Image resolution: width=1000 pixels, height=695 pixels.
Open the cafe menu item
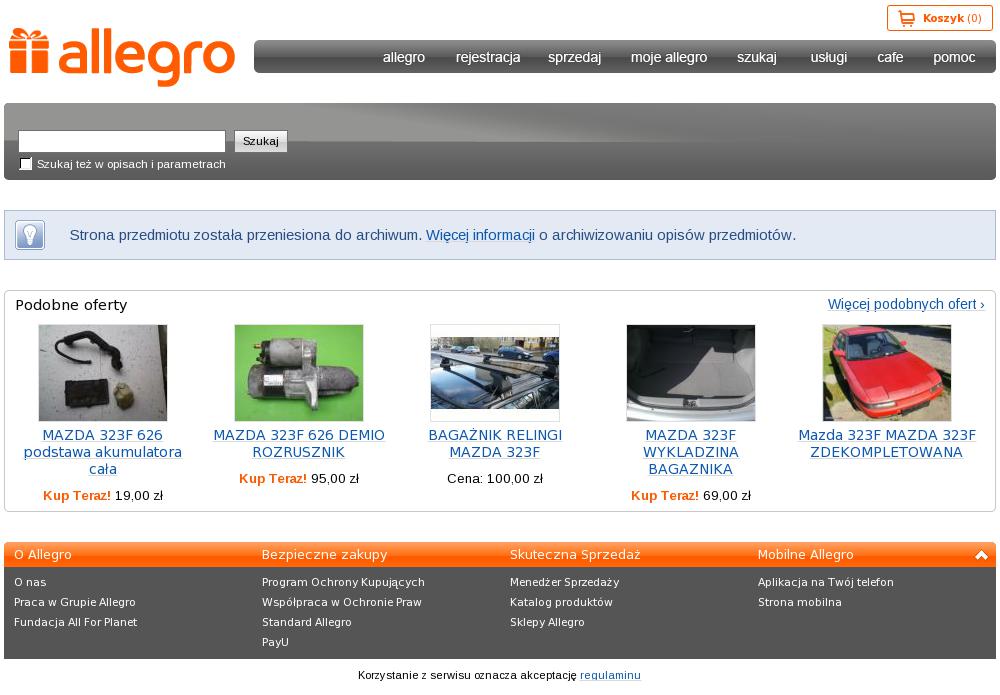point(890,57)
